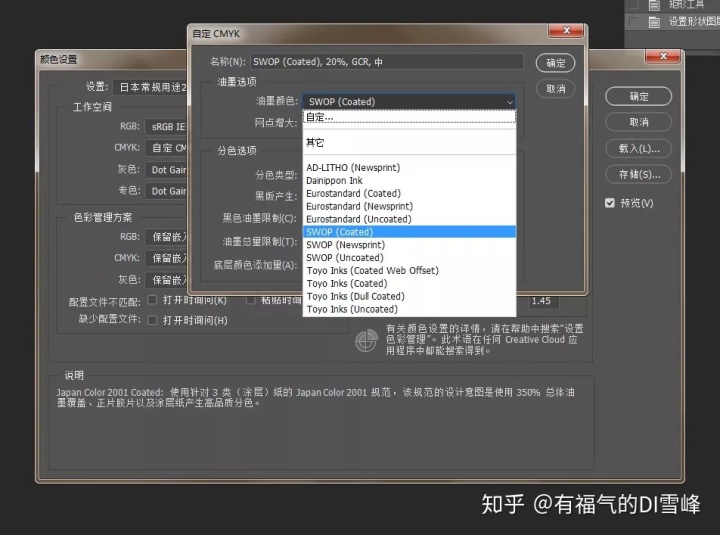
Task: Click the 1.45 value field
Action: click(543, 301)
